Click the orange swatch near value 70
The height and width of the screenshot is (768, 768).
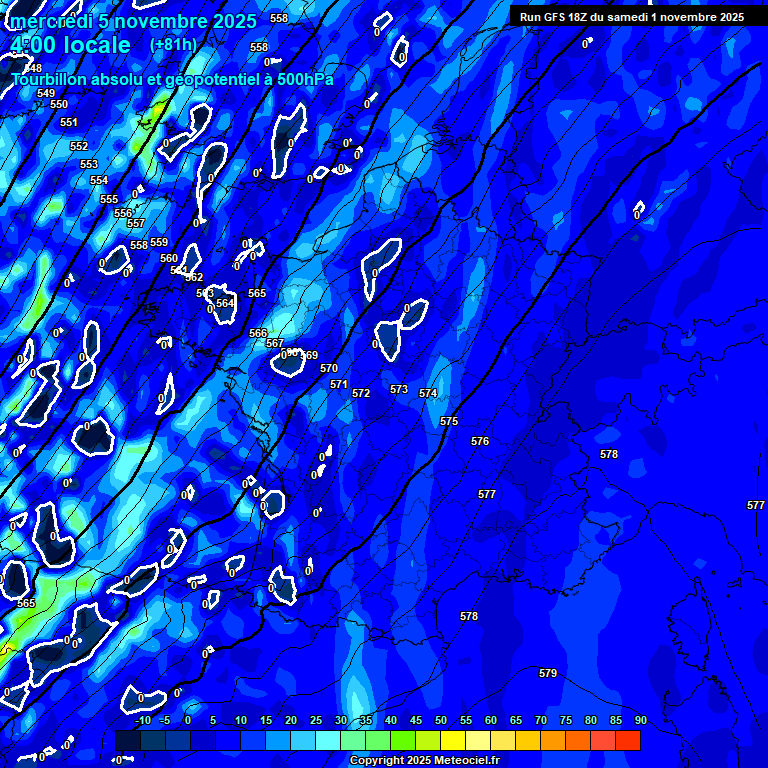(553, 740)
